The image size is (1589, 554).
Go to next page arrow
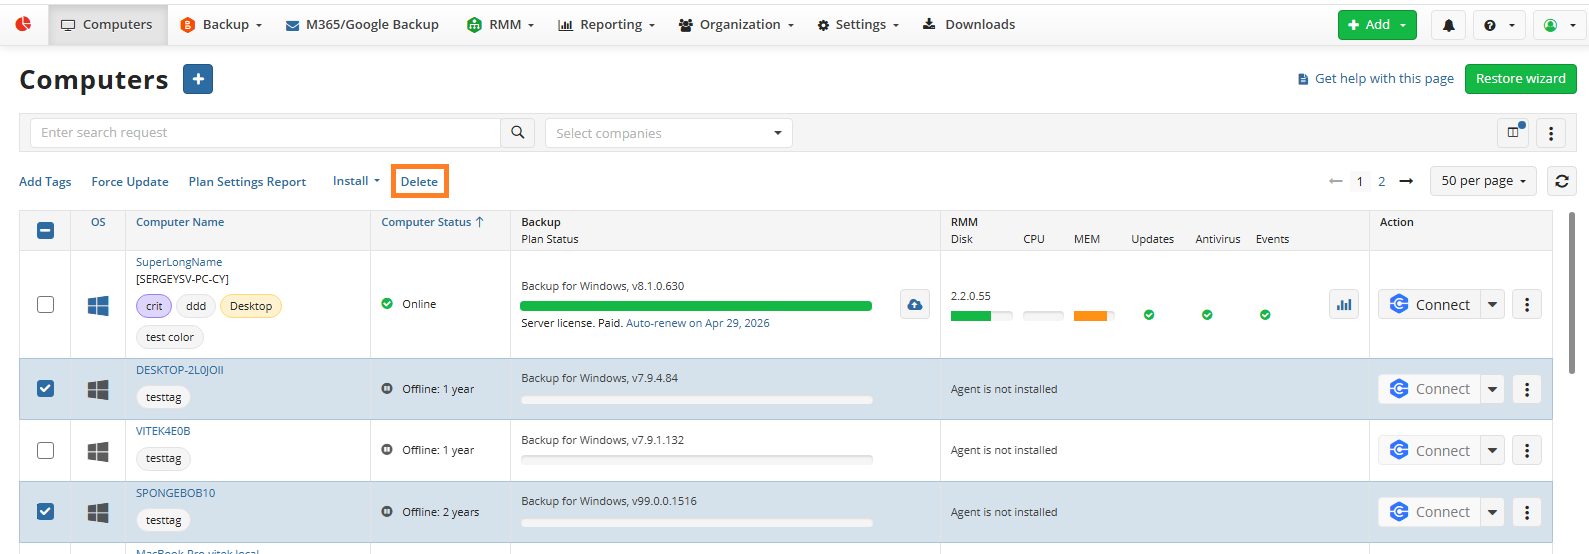pyautogui.click(x=1406, y=181)
